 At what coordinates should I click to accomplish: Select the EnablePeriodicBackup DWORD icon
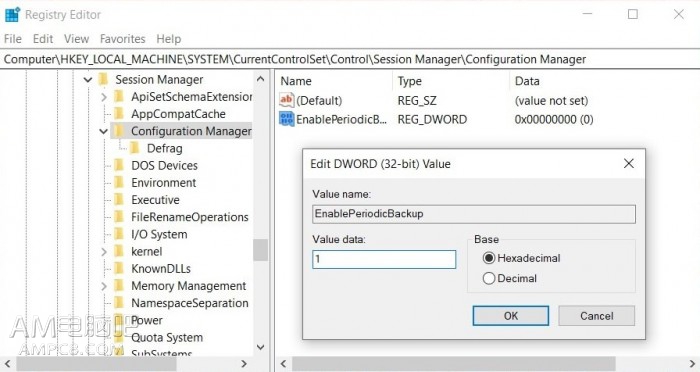[x=286, y=119]
